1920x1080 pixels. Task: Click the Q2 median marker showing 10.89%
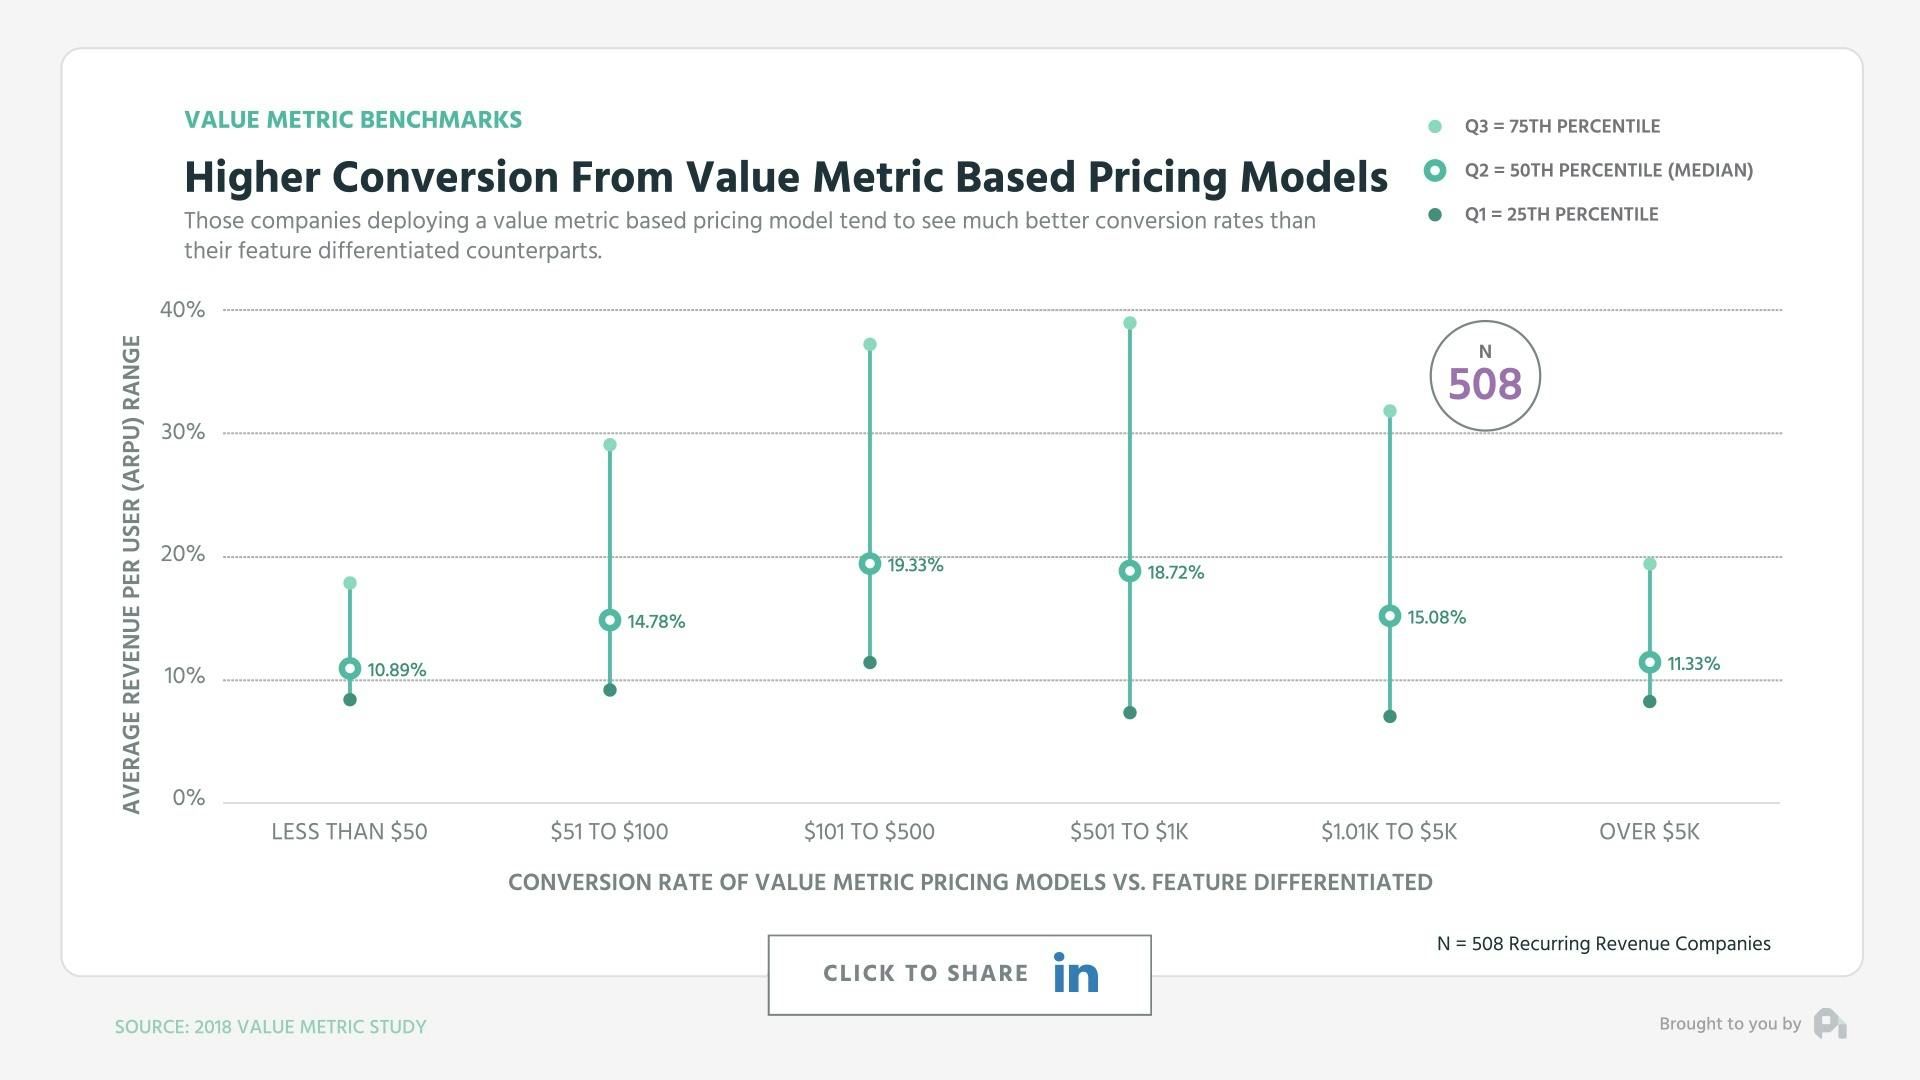click(349, 666)
